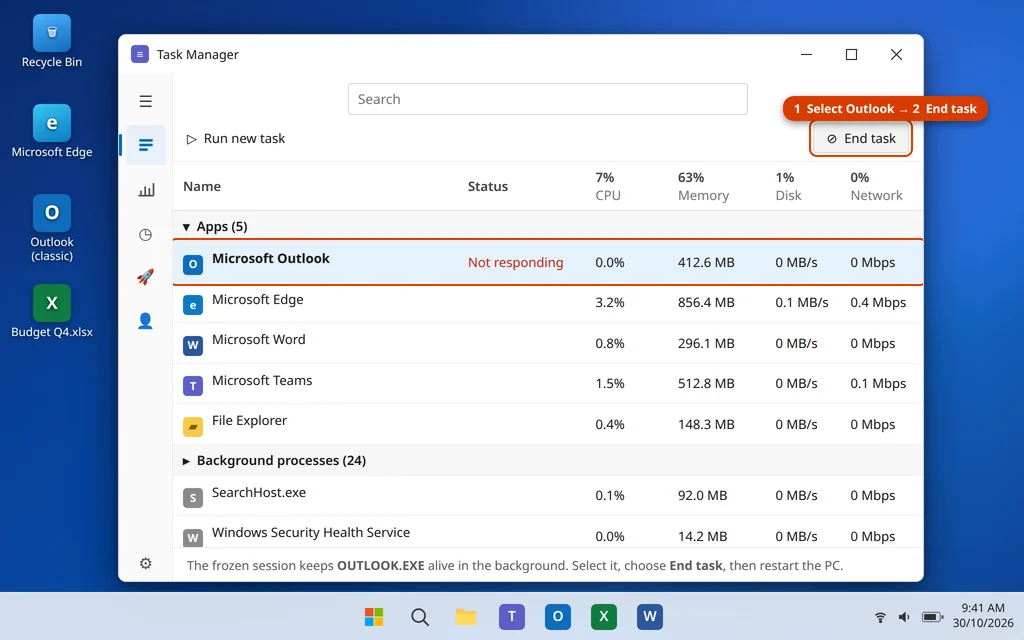Sort by Disk column header
The image size is (1024, 640).
coord(788,186)
